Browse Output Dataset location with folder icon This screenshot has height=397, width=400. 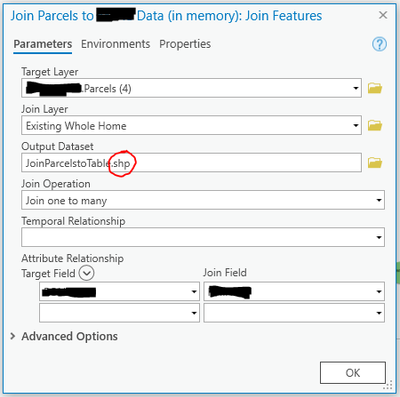375,163
